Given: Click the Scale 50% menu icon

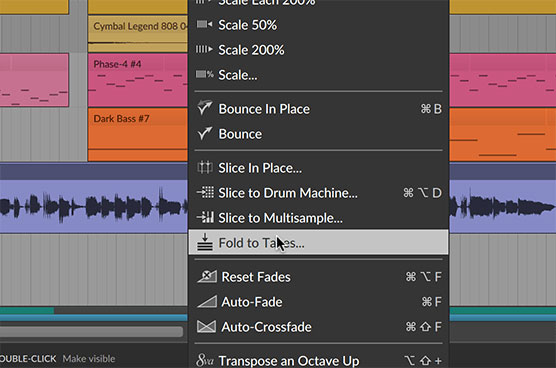Looking at the screenshot, I should 205,24.
